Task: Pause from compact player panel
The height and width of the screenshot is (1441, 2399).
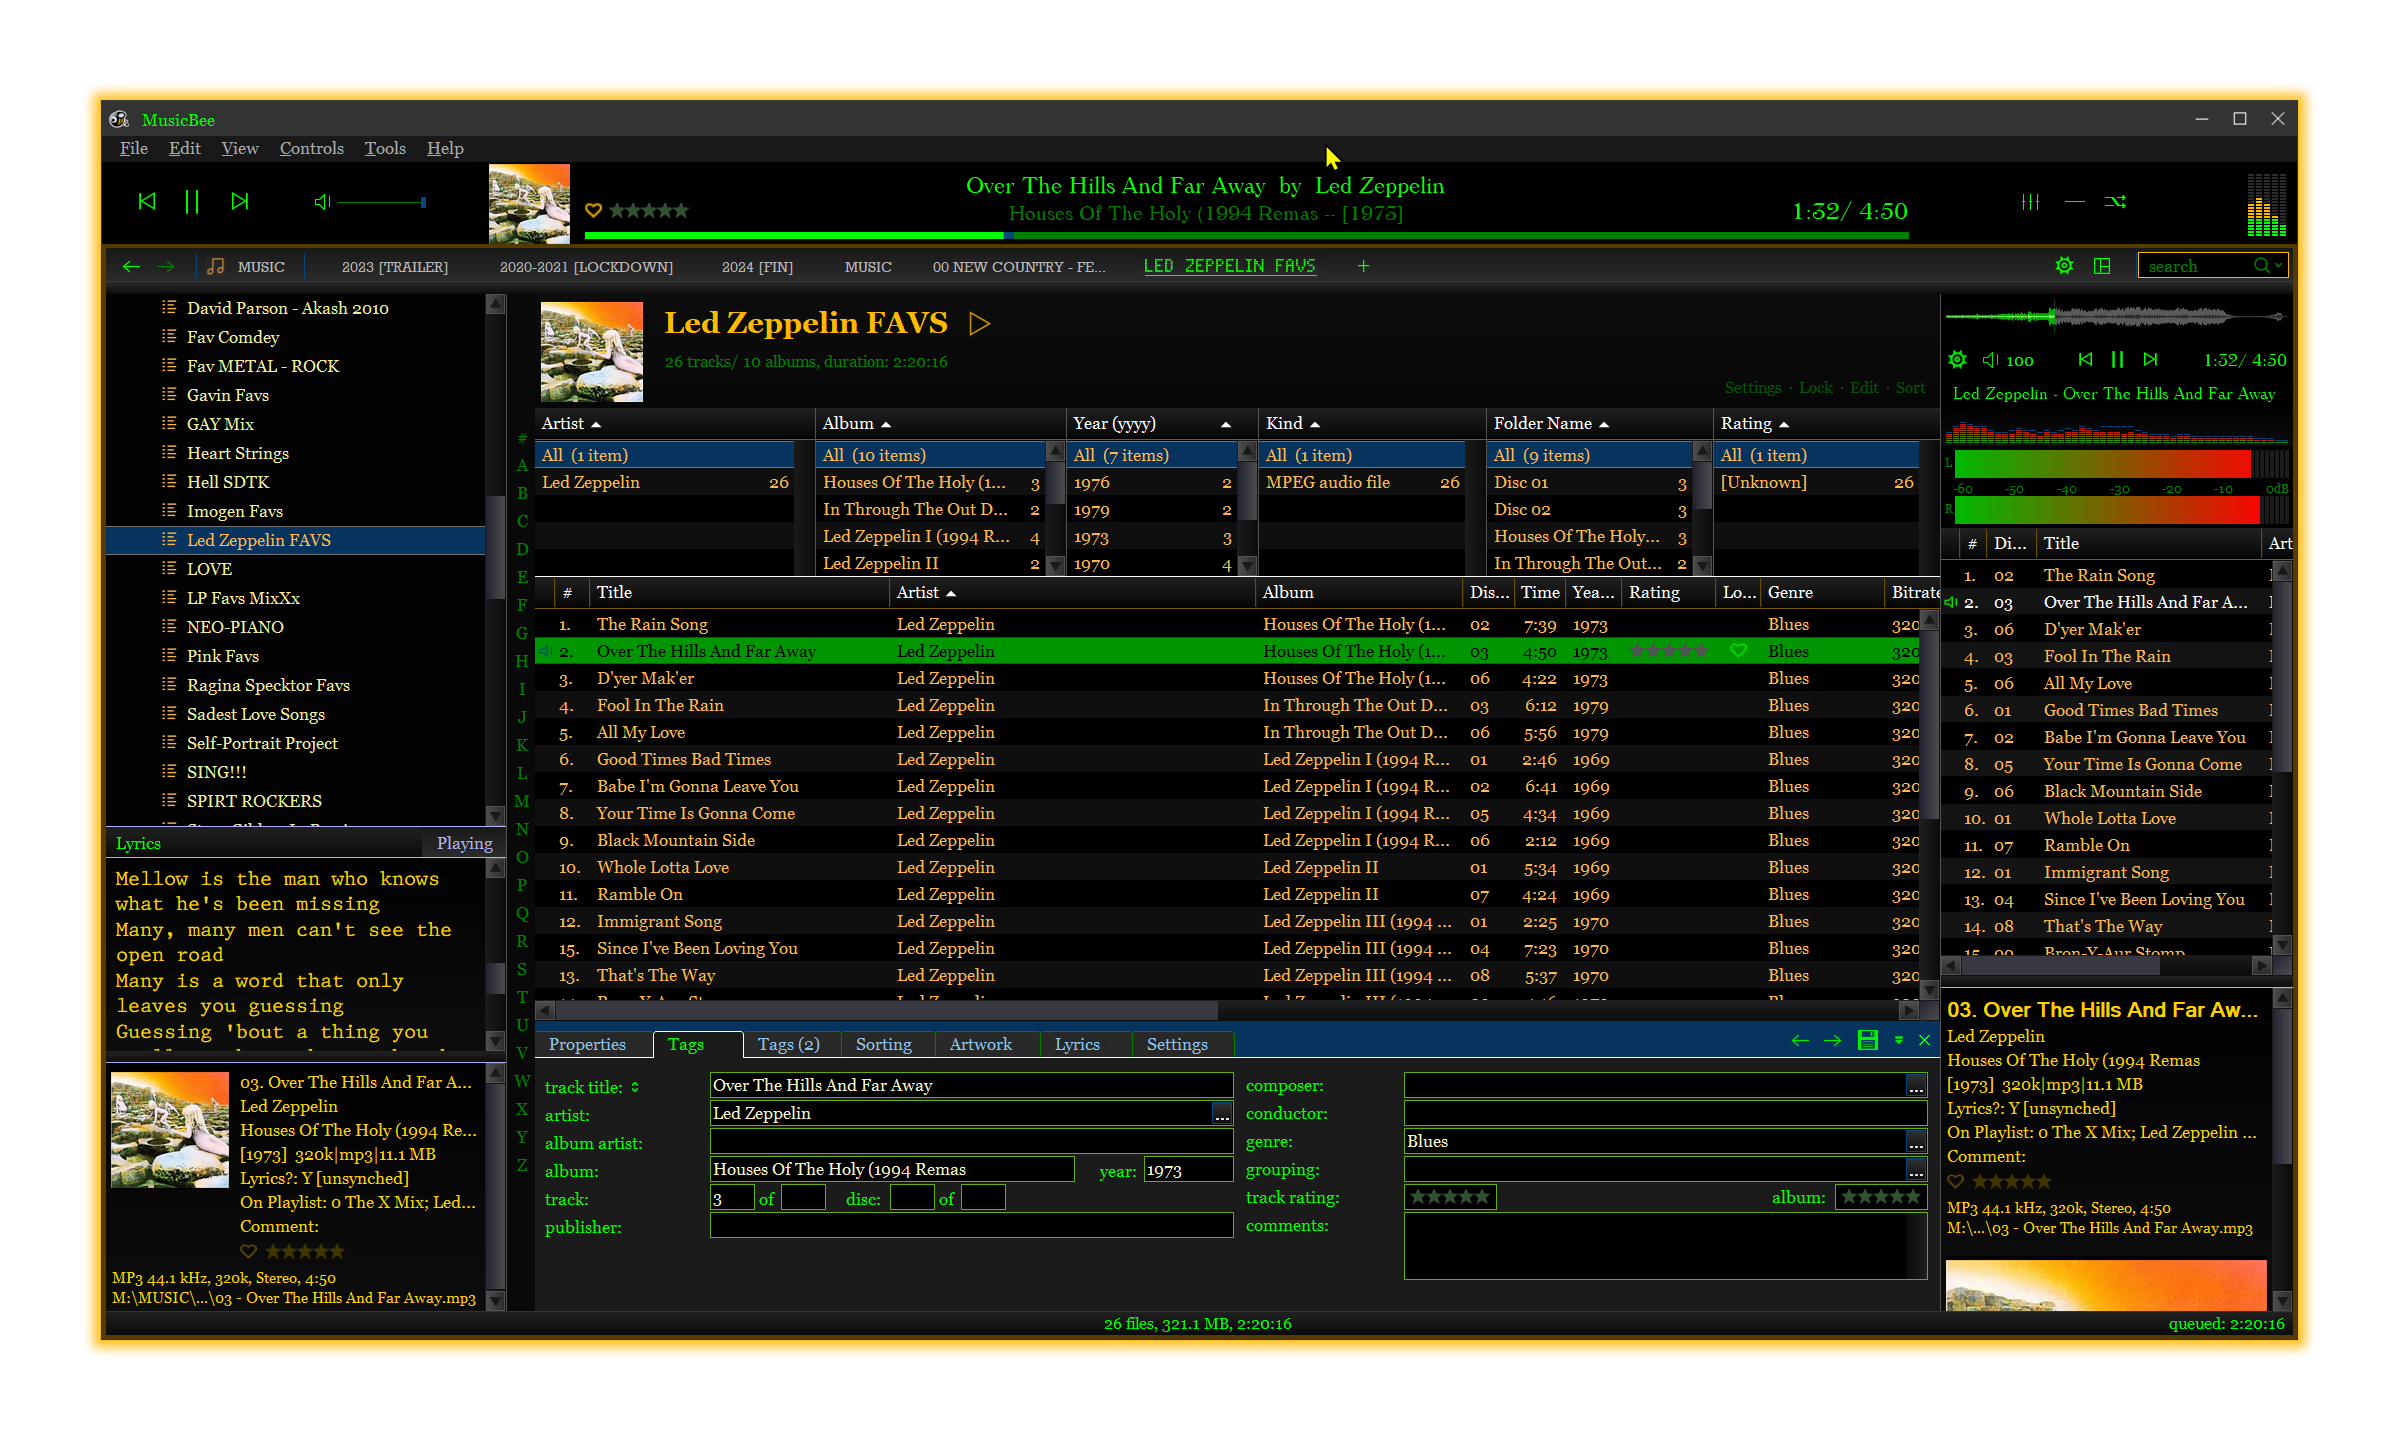Action: pyautogui.click(x=2117, y=359)
